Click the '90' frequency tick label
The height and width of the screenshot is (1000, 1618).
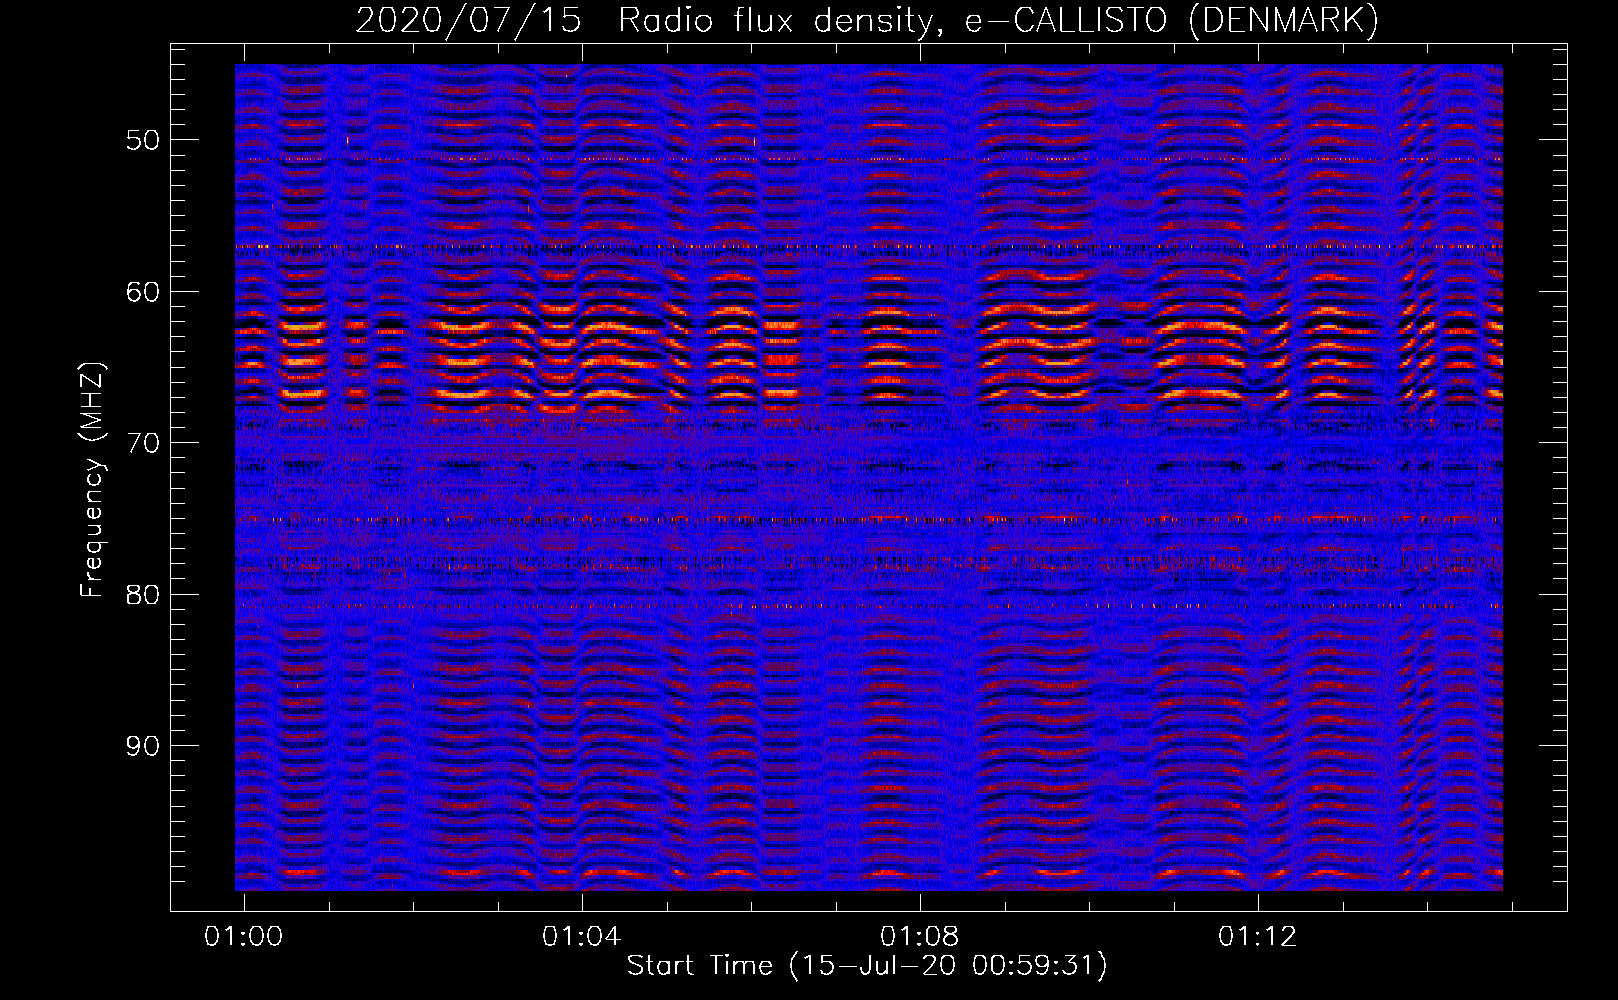click(x=142, y=746)
